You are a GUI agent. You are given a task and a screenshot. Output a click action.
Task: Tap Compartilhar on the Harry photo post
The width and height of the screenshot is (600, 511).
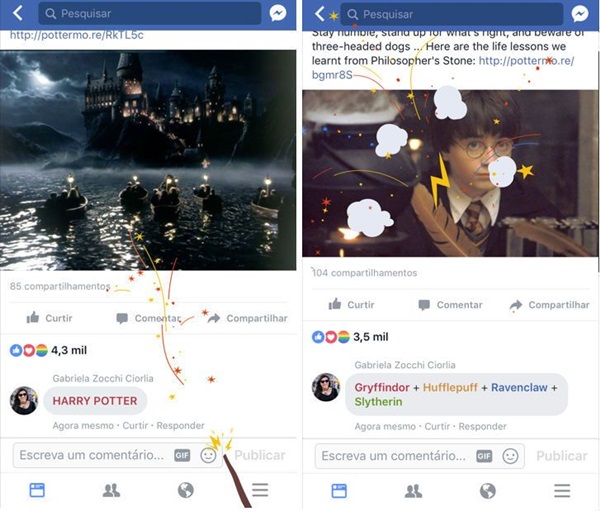[549, 305]
